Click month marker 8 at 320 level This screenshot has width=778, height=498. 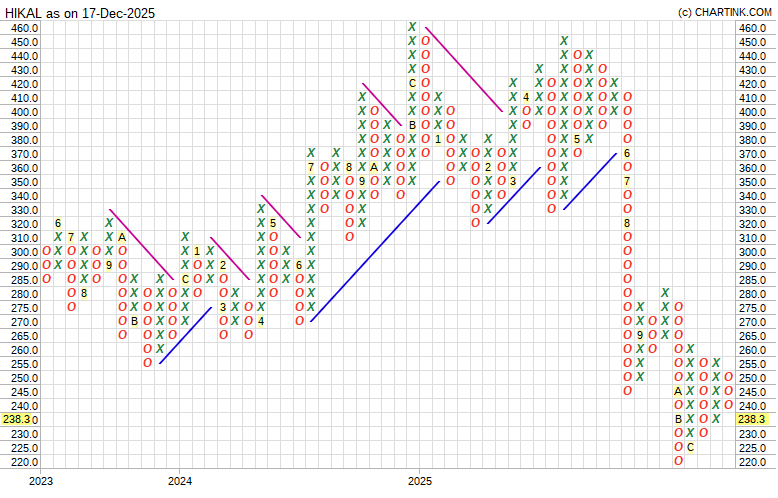click(x=627, y=223)
